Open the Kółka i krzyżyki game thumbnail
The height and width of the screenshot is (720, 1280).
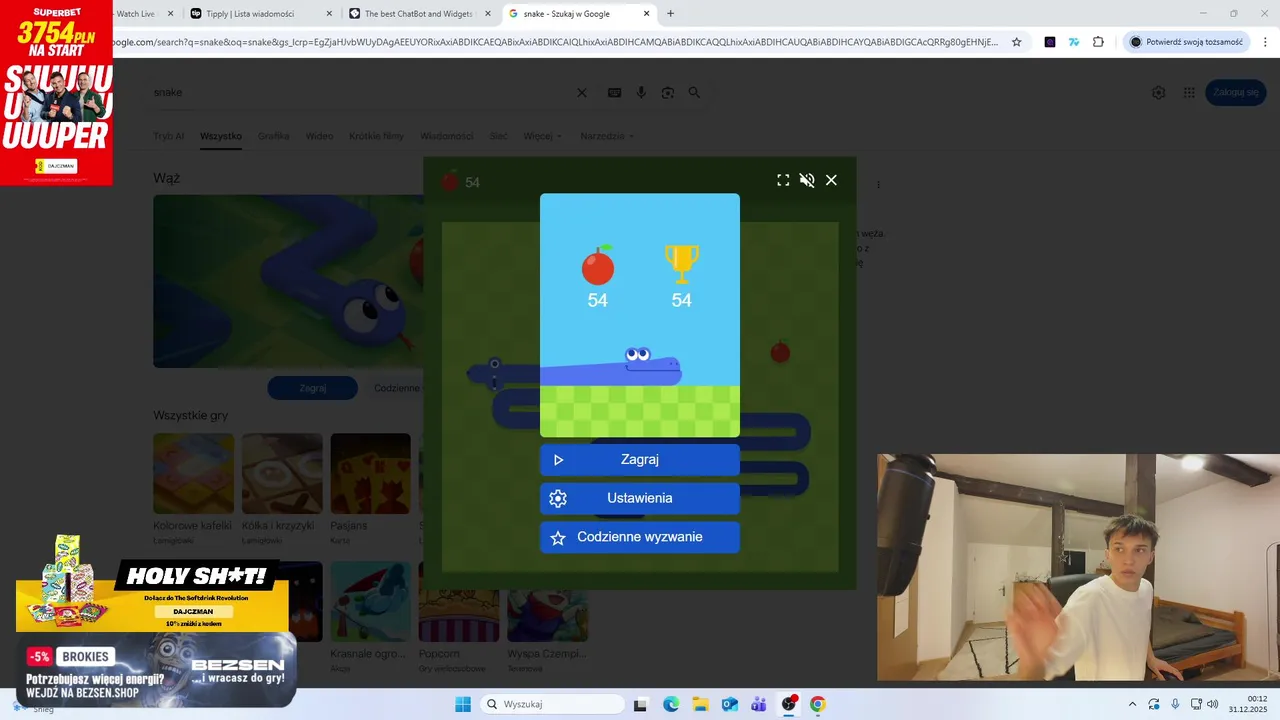point(282,474)
